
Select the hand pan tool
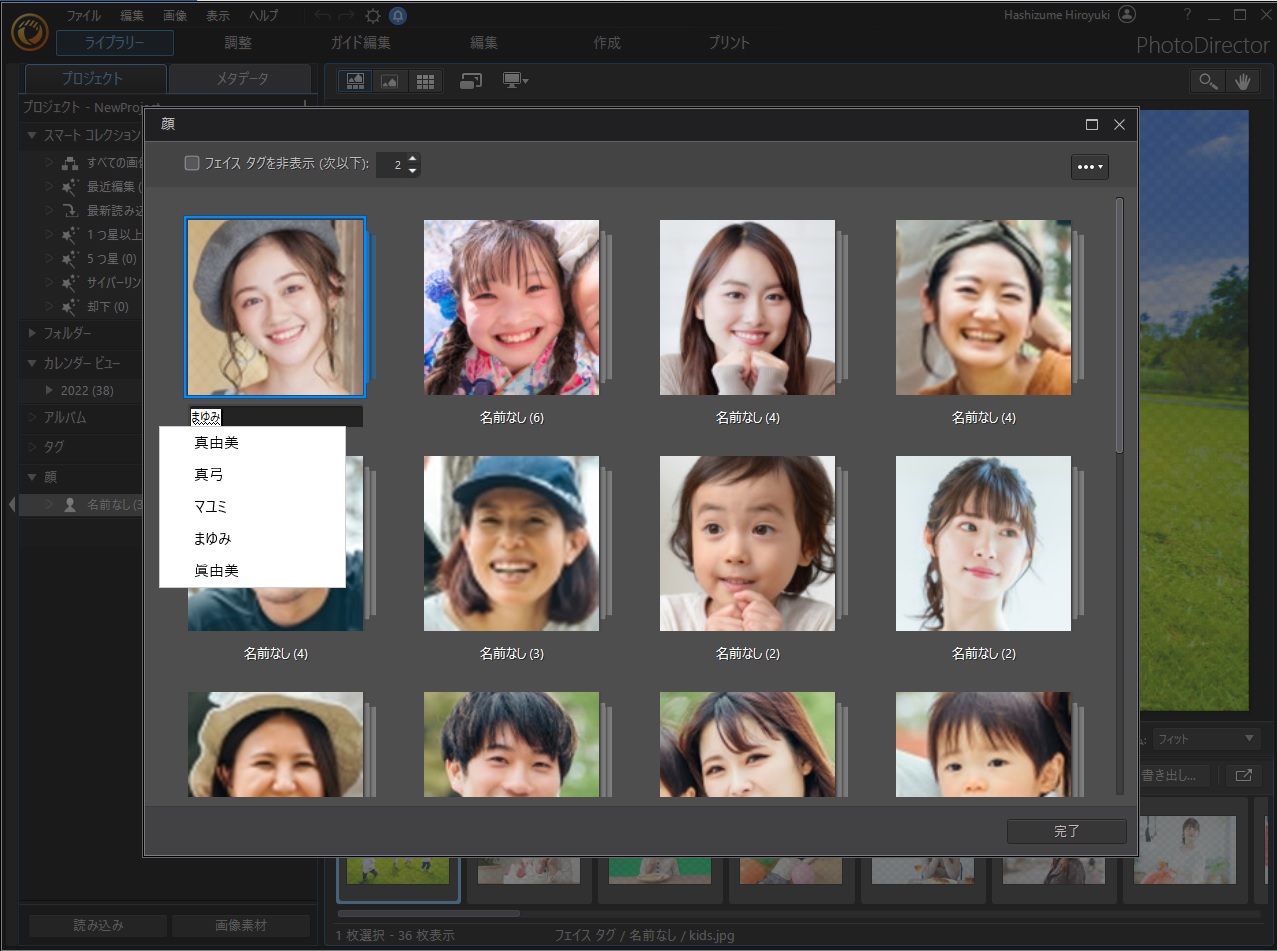pos(1243,82)
